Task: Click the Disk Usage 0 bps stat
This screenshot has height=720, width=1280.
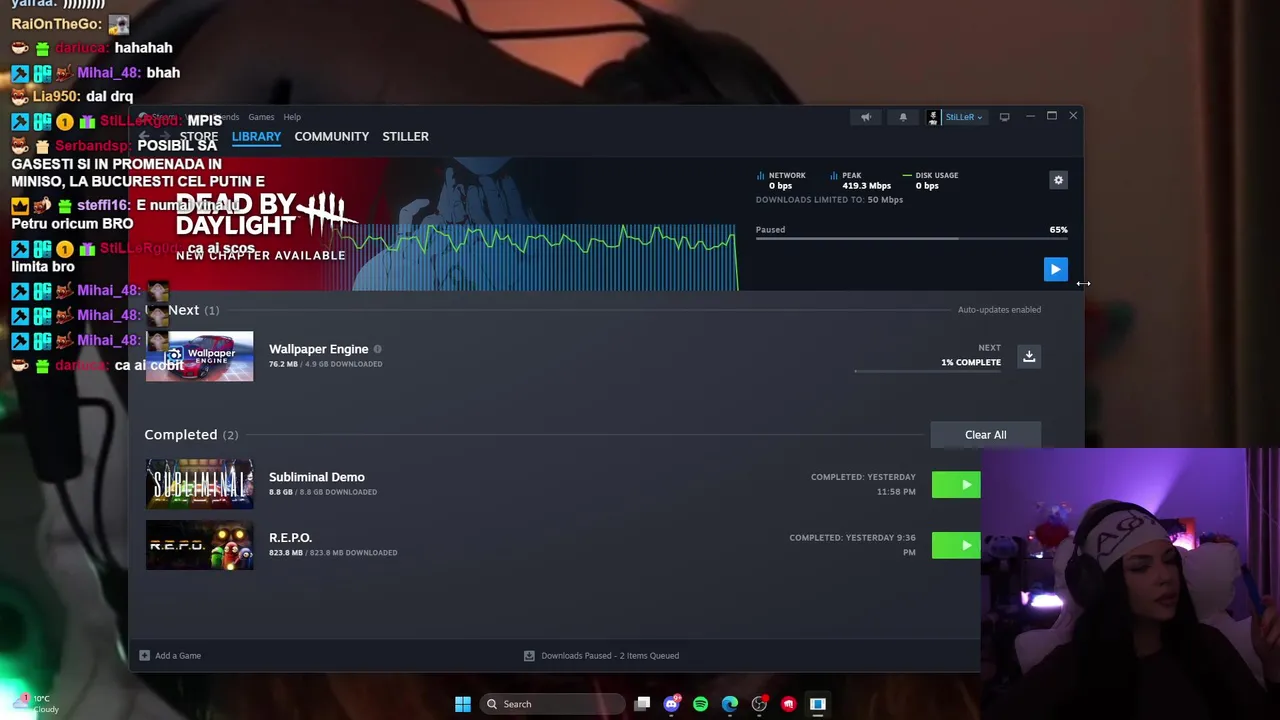Action: 930,180
